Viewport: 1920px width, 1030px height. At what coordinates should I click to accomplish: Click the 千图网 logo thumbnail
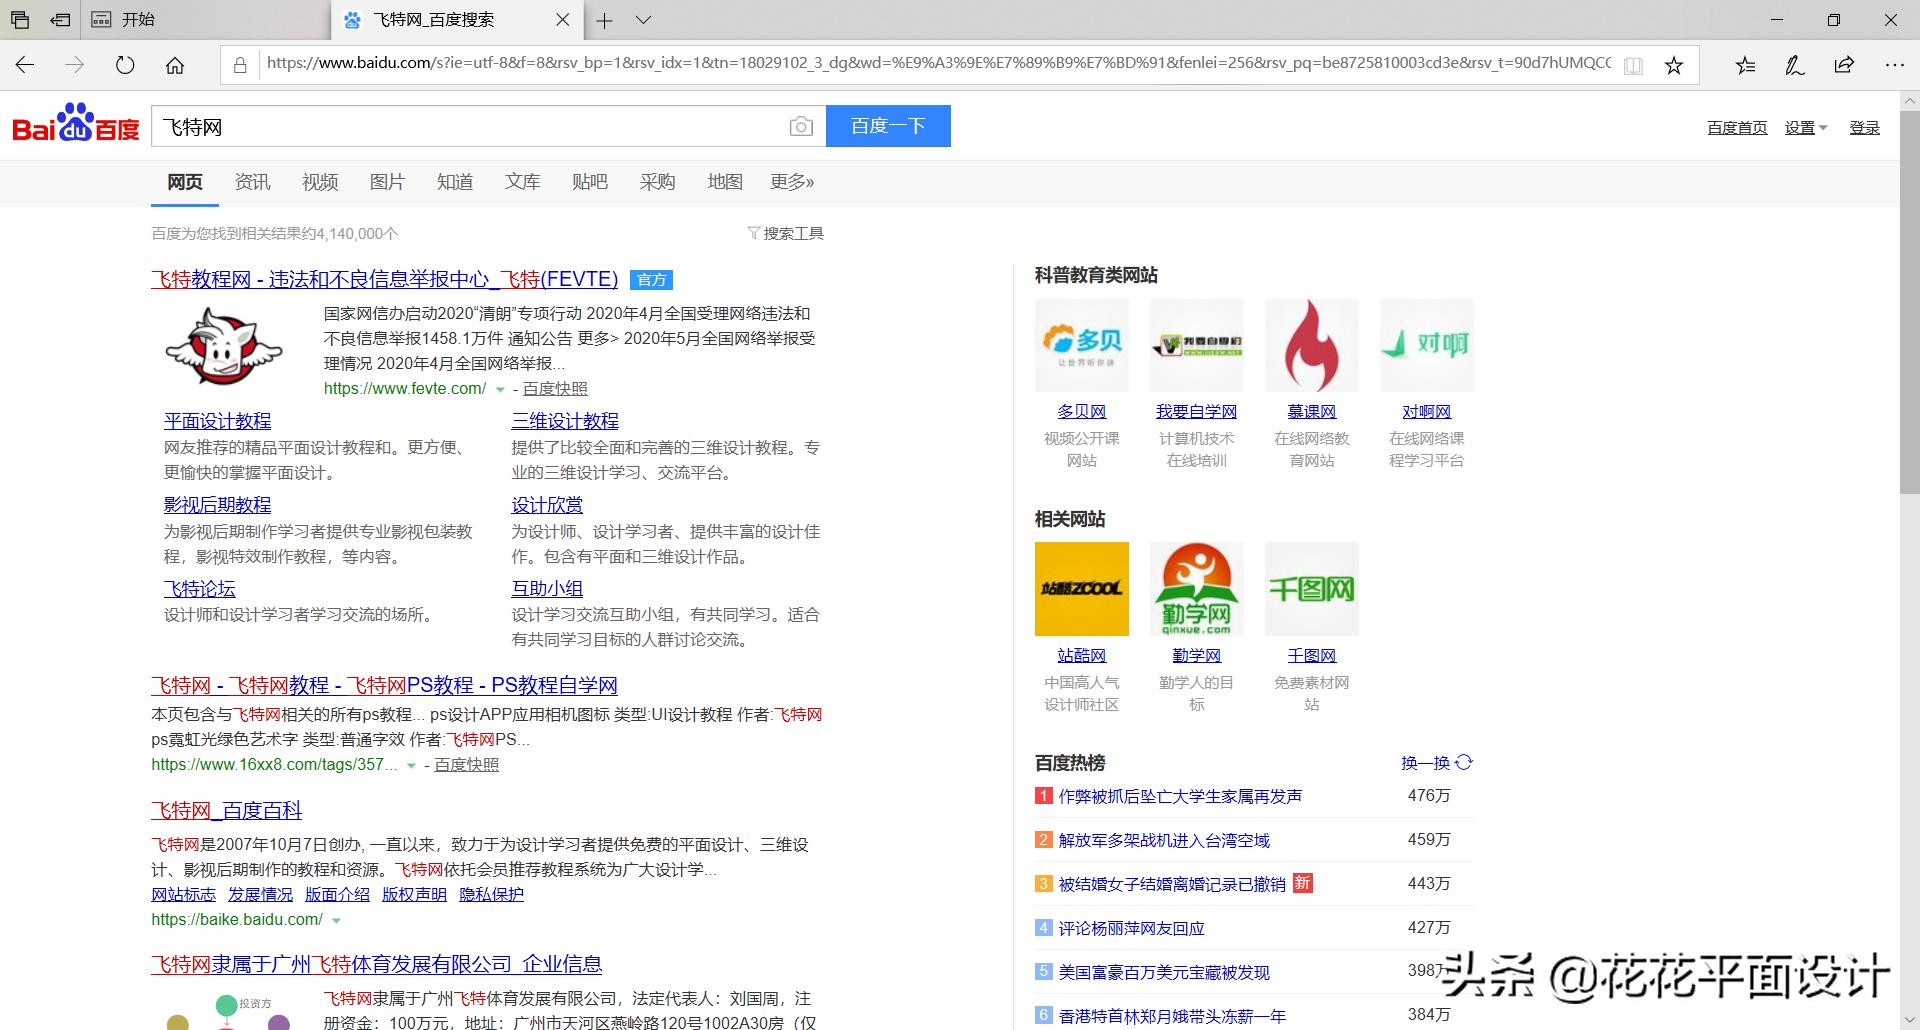pos(1312,589)
